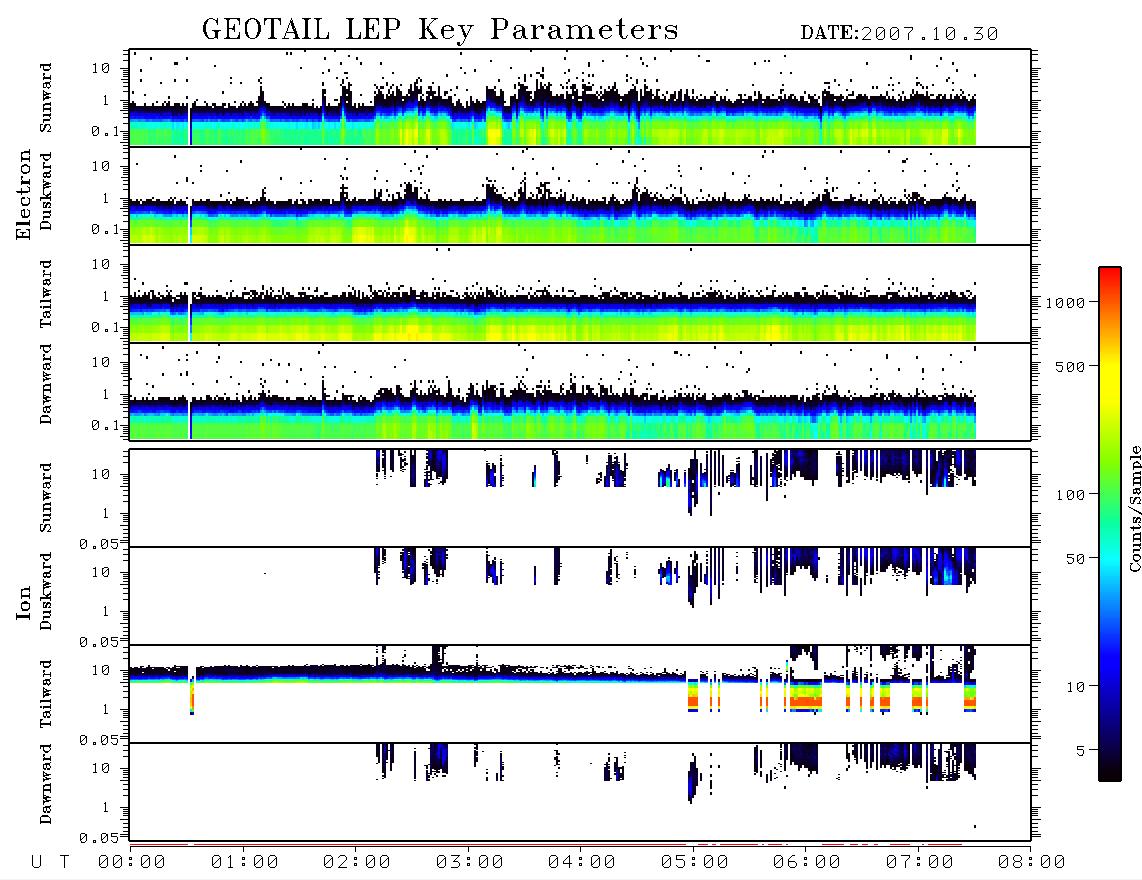Click the 04:00 time tick label

coord(582,863)
